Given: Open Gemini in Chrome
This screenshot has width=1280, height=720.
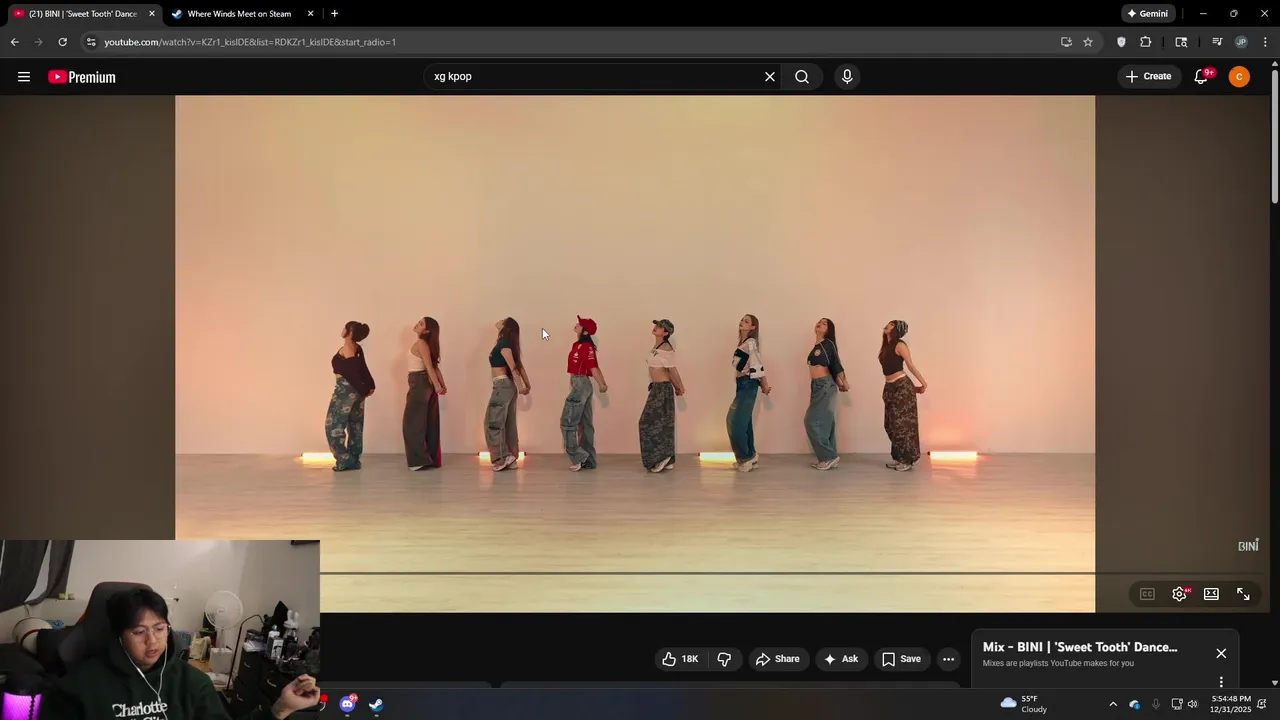Looking at the screenshot, I should click(1148, 14).
